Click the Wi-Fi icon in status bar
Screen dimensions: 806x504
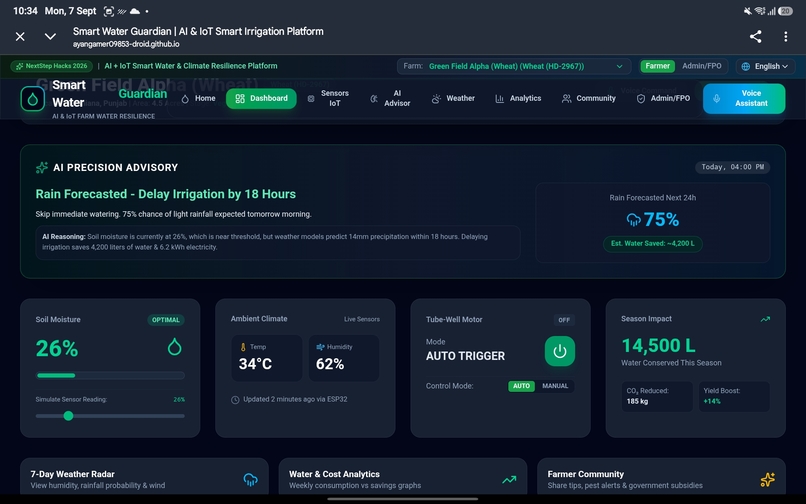coord(760,11)
